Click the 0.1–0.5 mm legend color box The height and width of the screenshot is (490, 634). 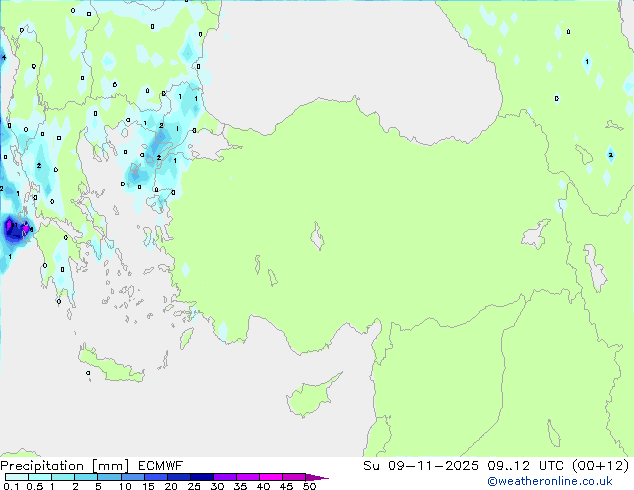coord(17,477)
